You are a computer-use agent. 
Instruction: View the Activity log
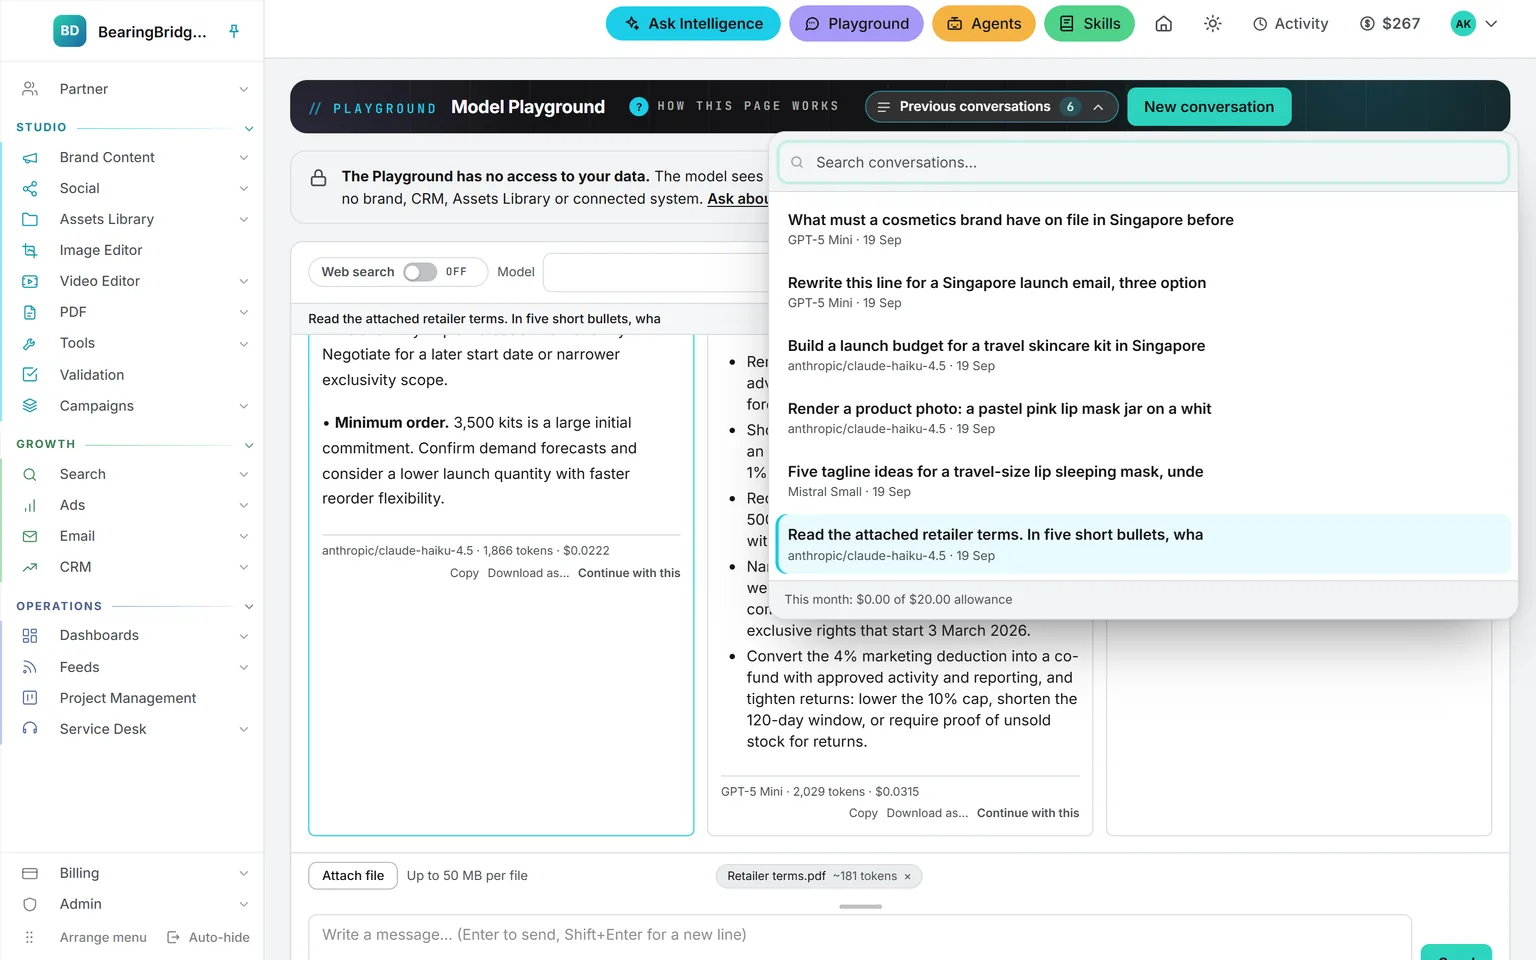(1290, 24)
